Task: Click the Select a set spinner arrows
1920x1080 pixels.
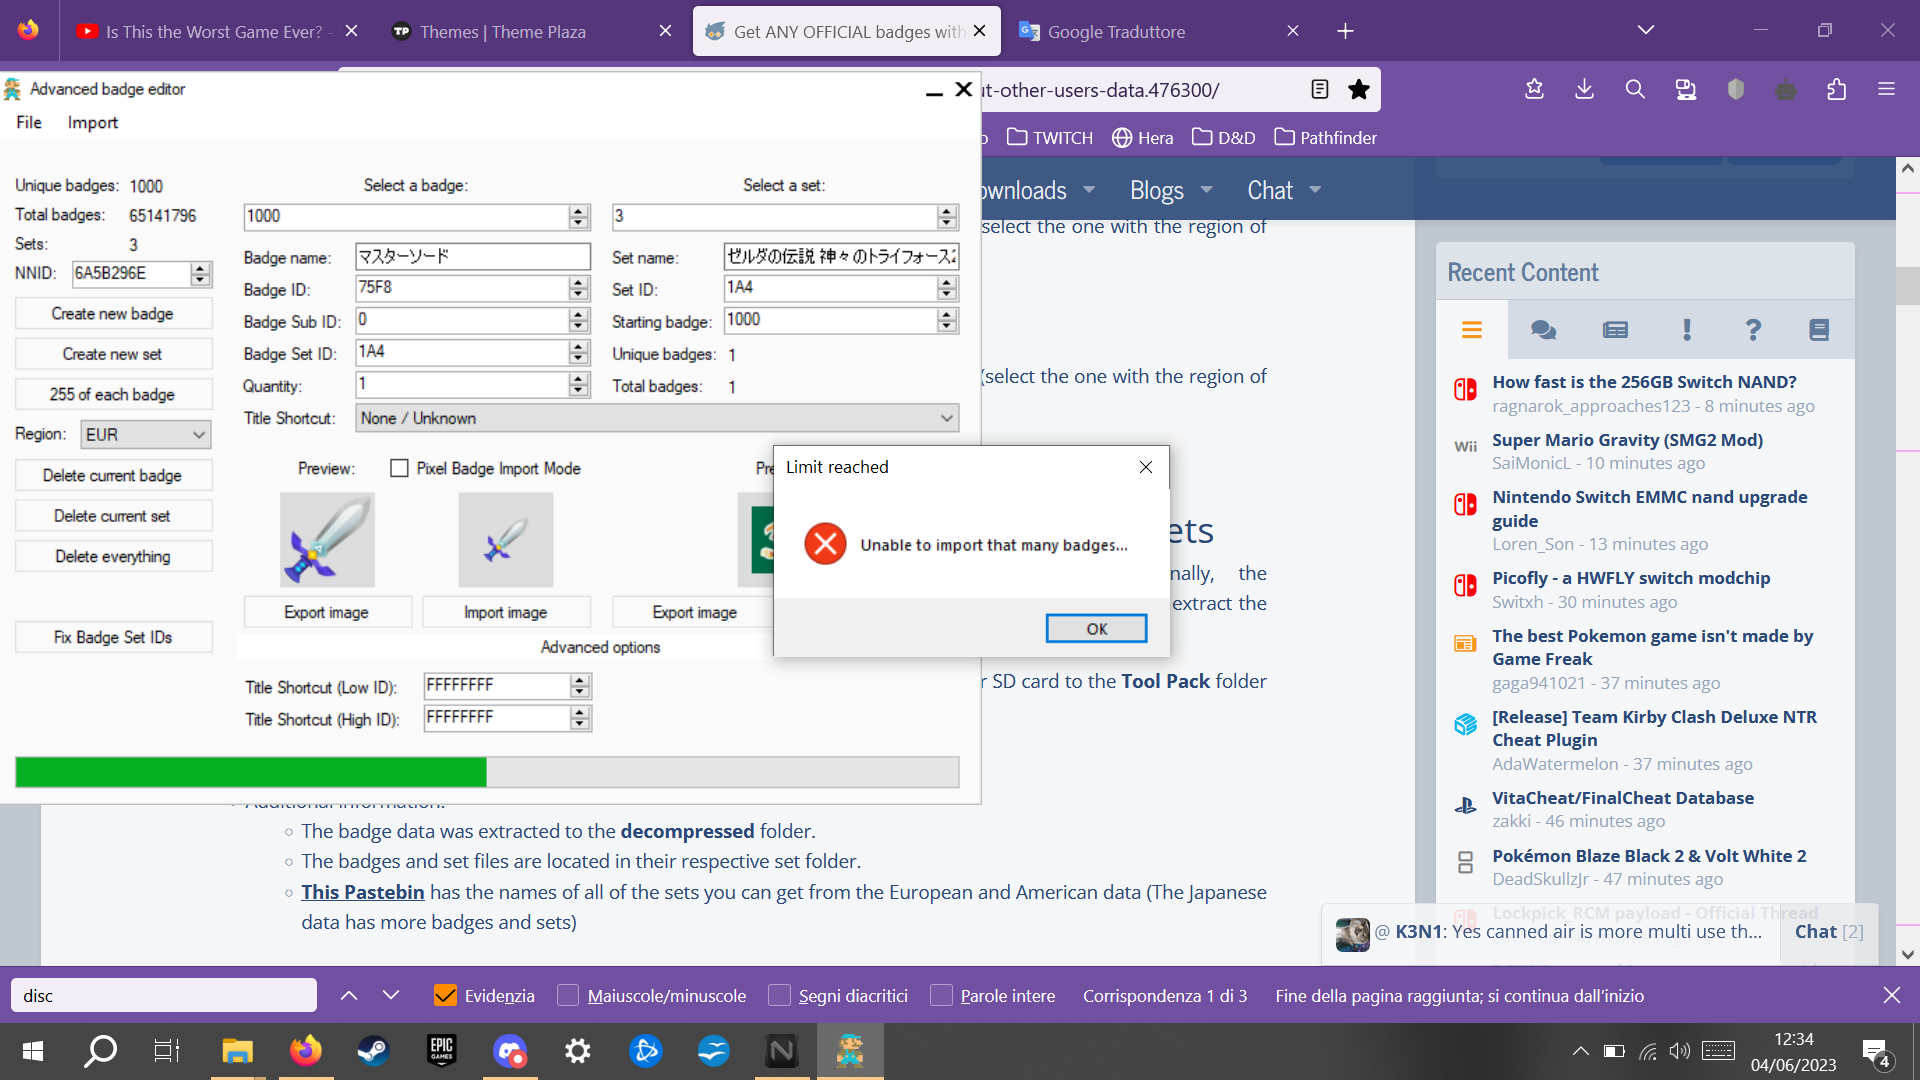Action: 947,216
